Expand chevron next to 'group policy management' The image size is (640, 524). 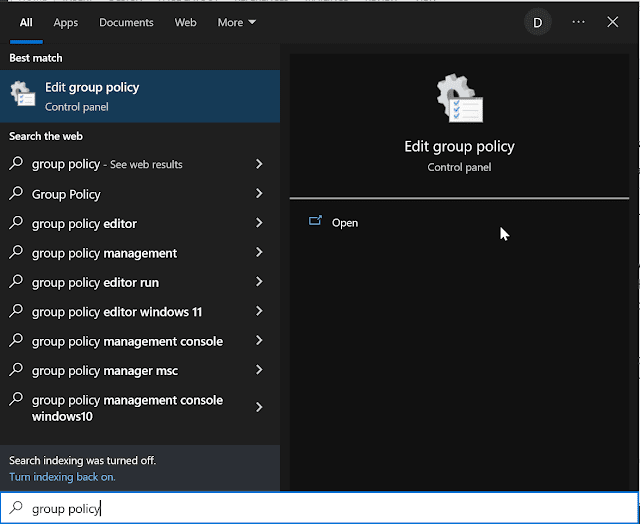coord(259,252)
